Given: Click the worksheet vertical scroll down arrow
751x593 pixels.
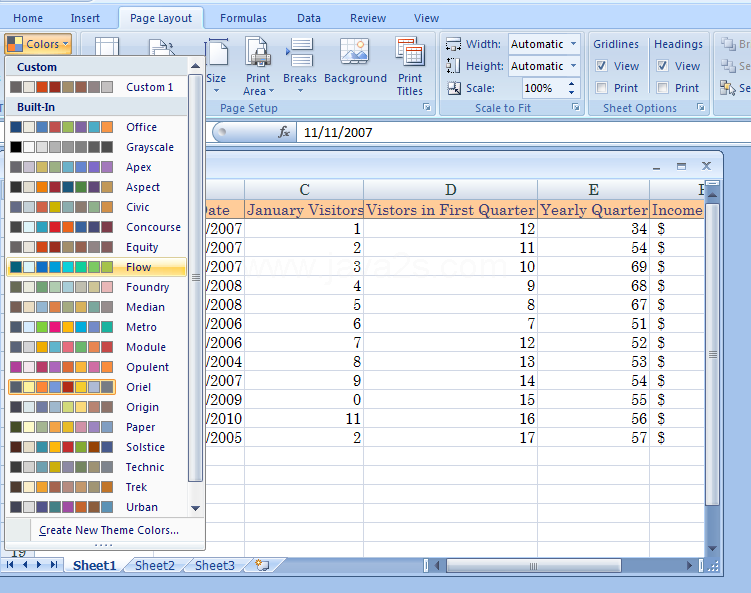Looking at the screenshot, I should tap(712, 548).
